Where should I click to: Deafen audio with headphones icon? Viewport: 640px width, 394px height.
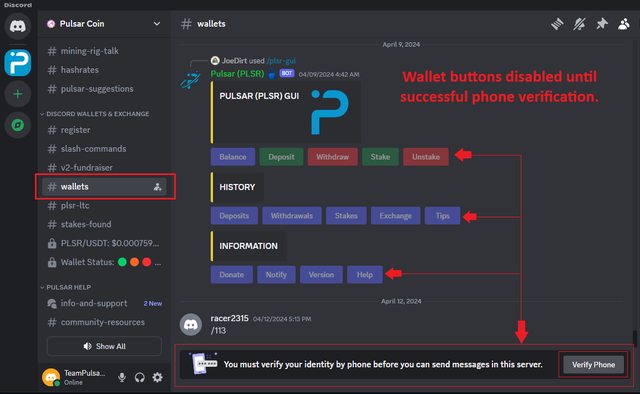[x=140, y=377]
